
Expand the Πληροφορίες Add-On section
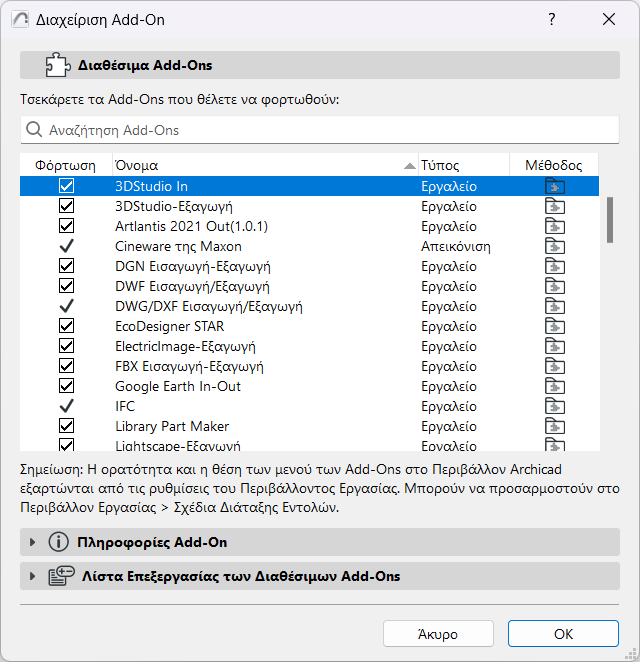coord(33,542)
